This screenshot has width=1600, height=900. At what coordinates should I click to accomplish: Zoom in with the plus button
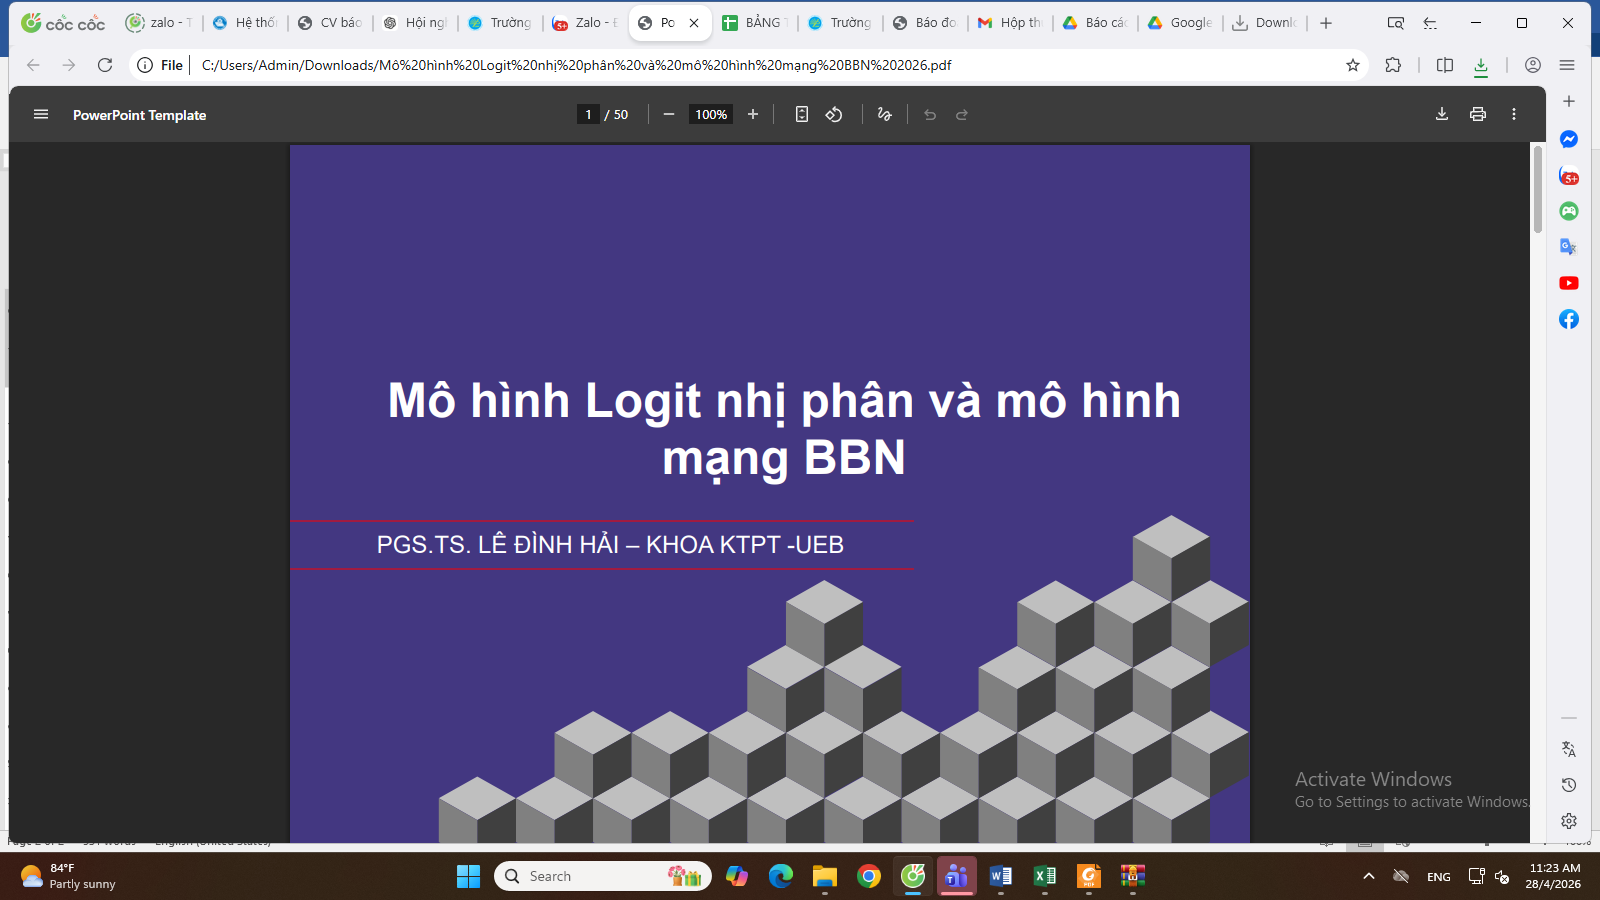(x=753, y=115)
